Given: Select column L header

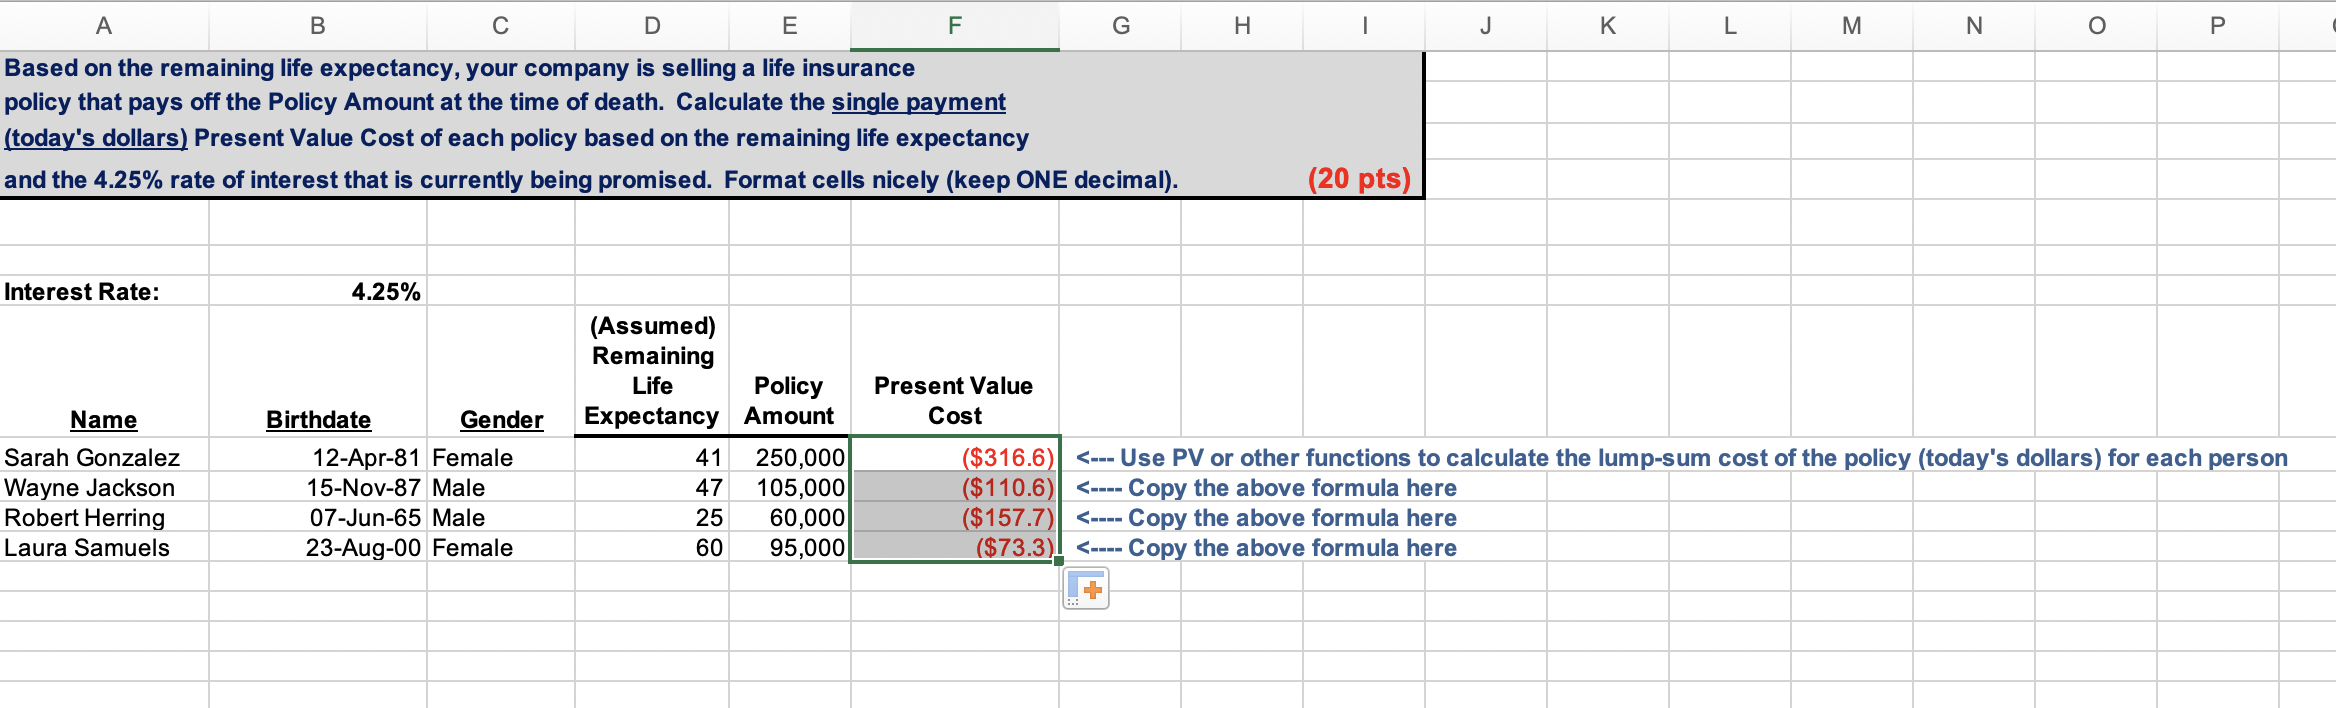Looking at the screenshot, I should [1730, 26].
